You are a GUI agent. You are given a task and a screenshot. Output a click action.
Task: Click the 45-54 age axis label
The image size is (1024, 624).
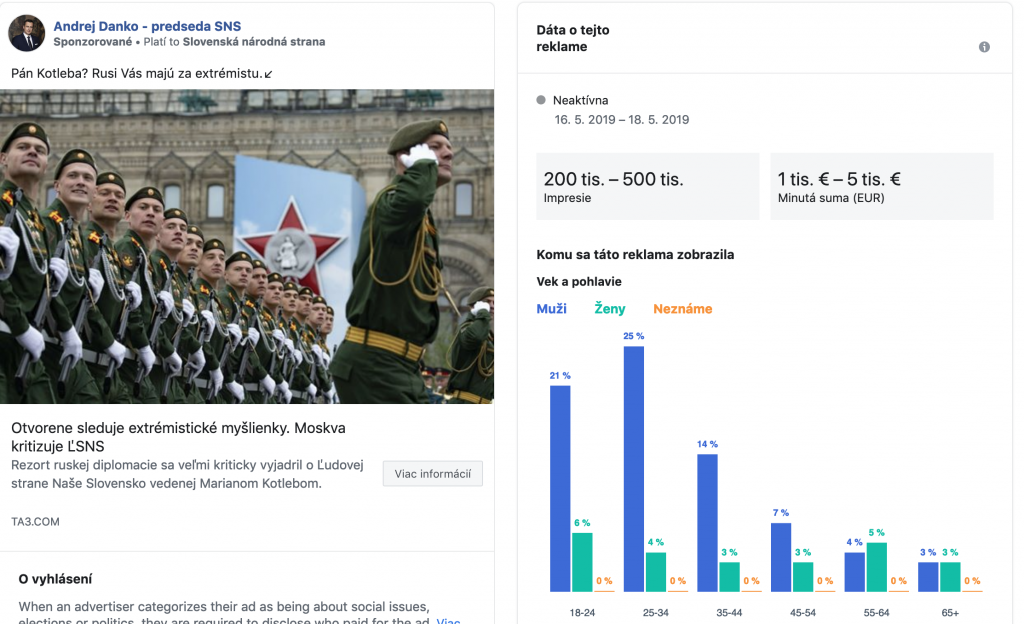pyautogui.click(x=803, y=612)
